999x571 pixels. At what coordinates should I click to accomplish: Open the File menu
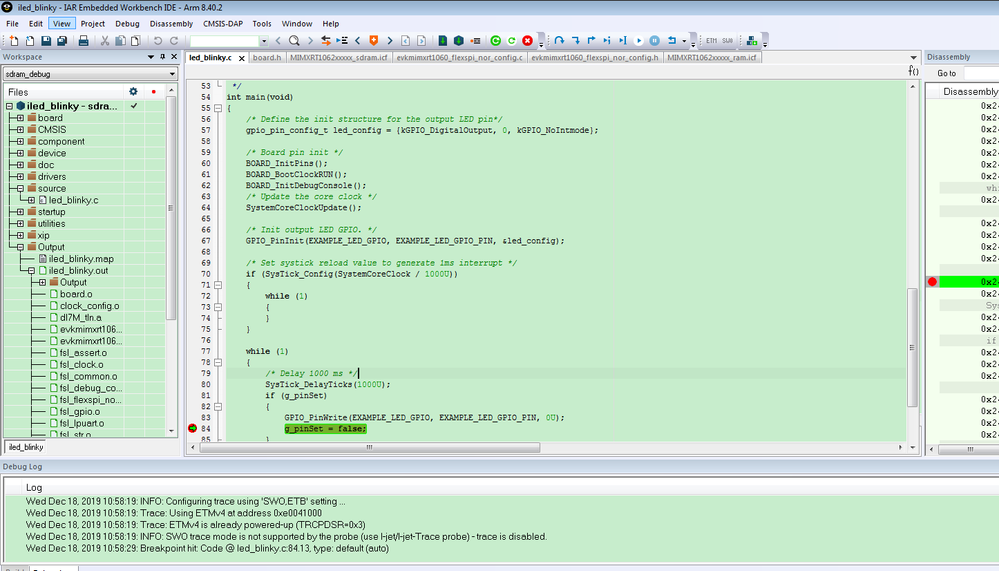[12, 24]
